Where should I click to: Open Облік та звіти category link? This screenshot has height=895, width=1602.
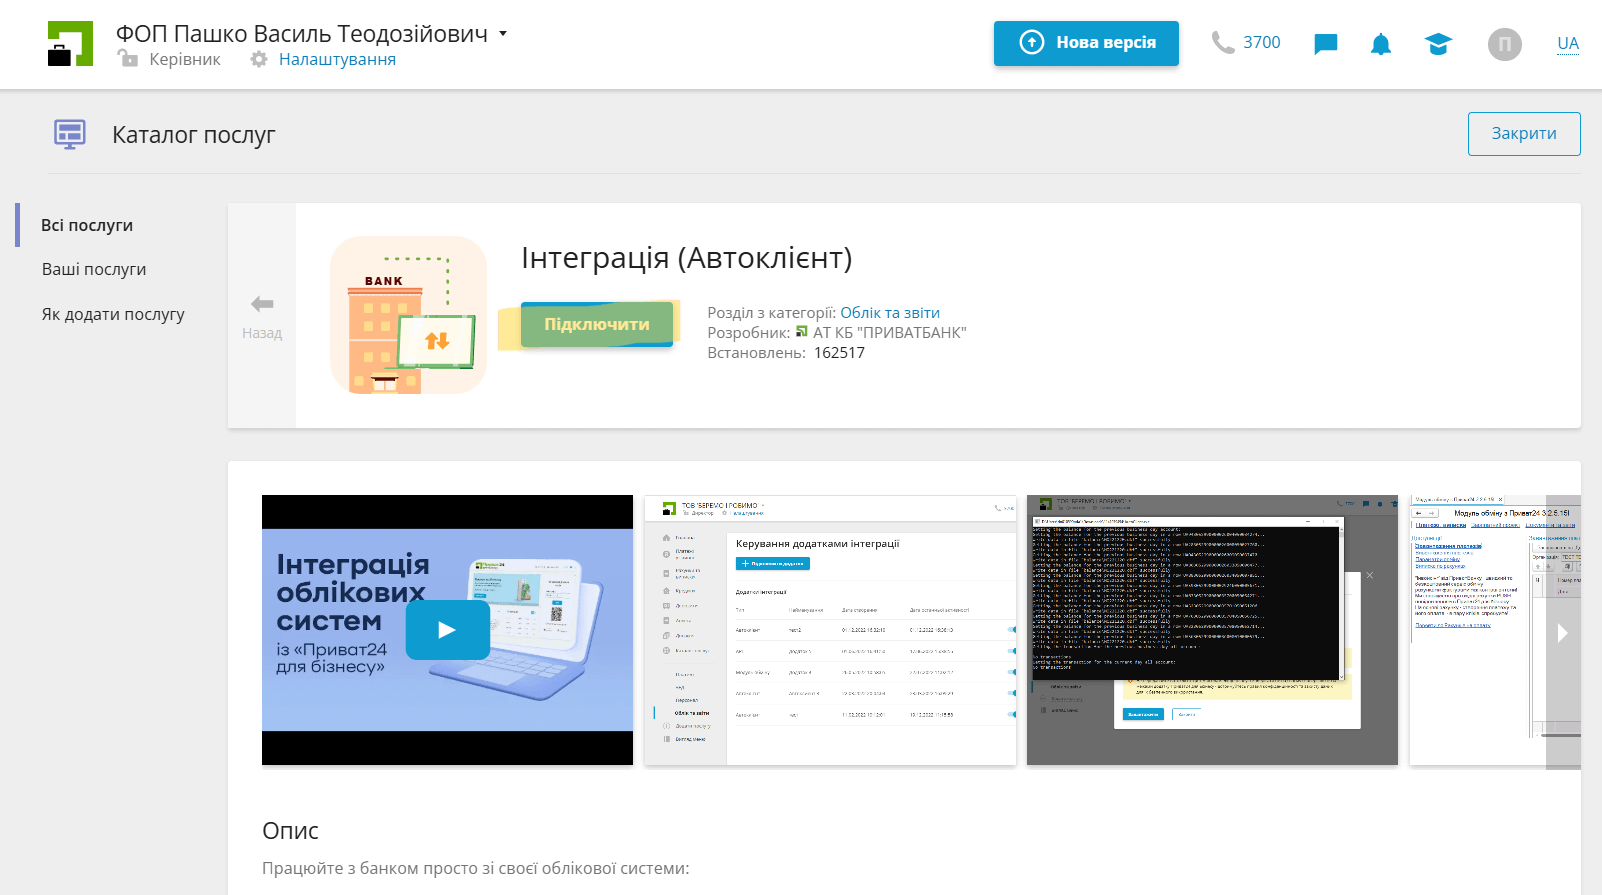click(890, 313)
